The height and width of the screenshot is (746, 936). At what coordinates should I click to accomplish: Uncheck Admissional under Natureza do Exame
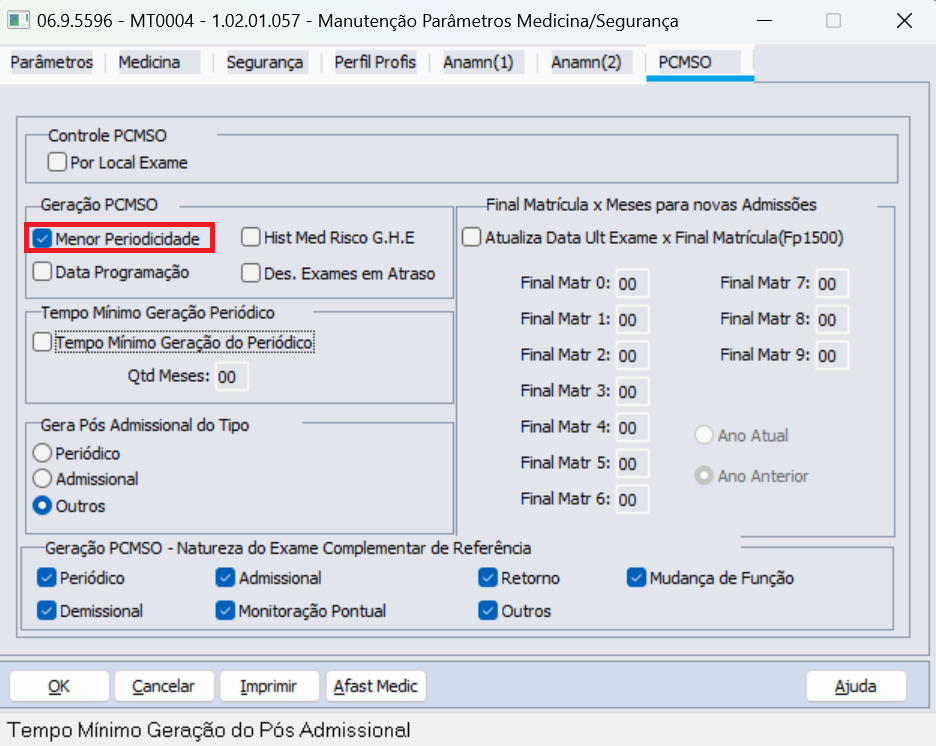(x=225, y=578)
